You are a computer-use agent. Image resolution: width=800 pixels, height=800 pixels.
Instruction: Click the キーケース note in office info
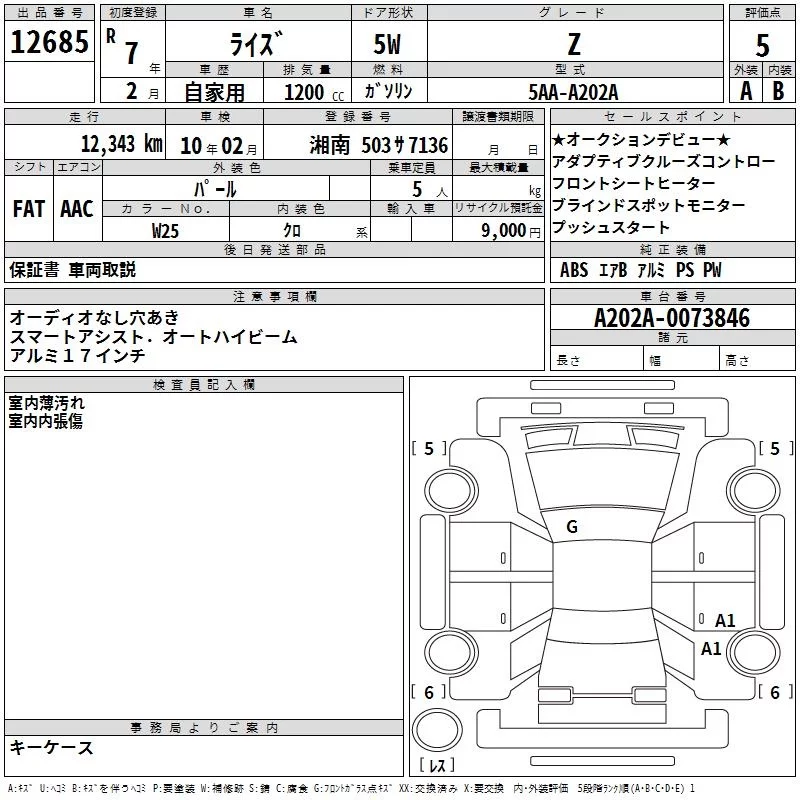tap(52, 748)
